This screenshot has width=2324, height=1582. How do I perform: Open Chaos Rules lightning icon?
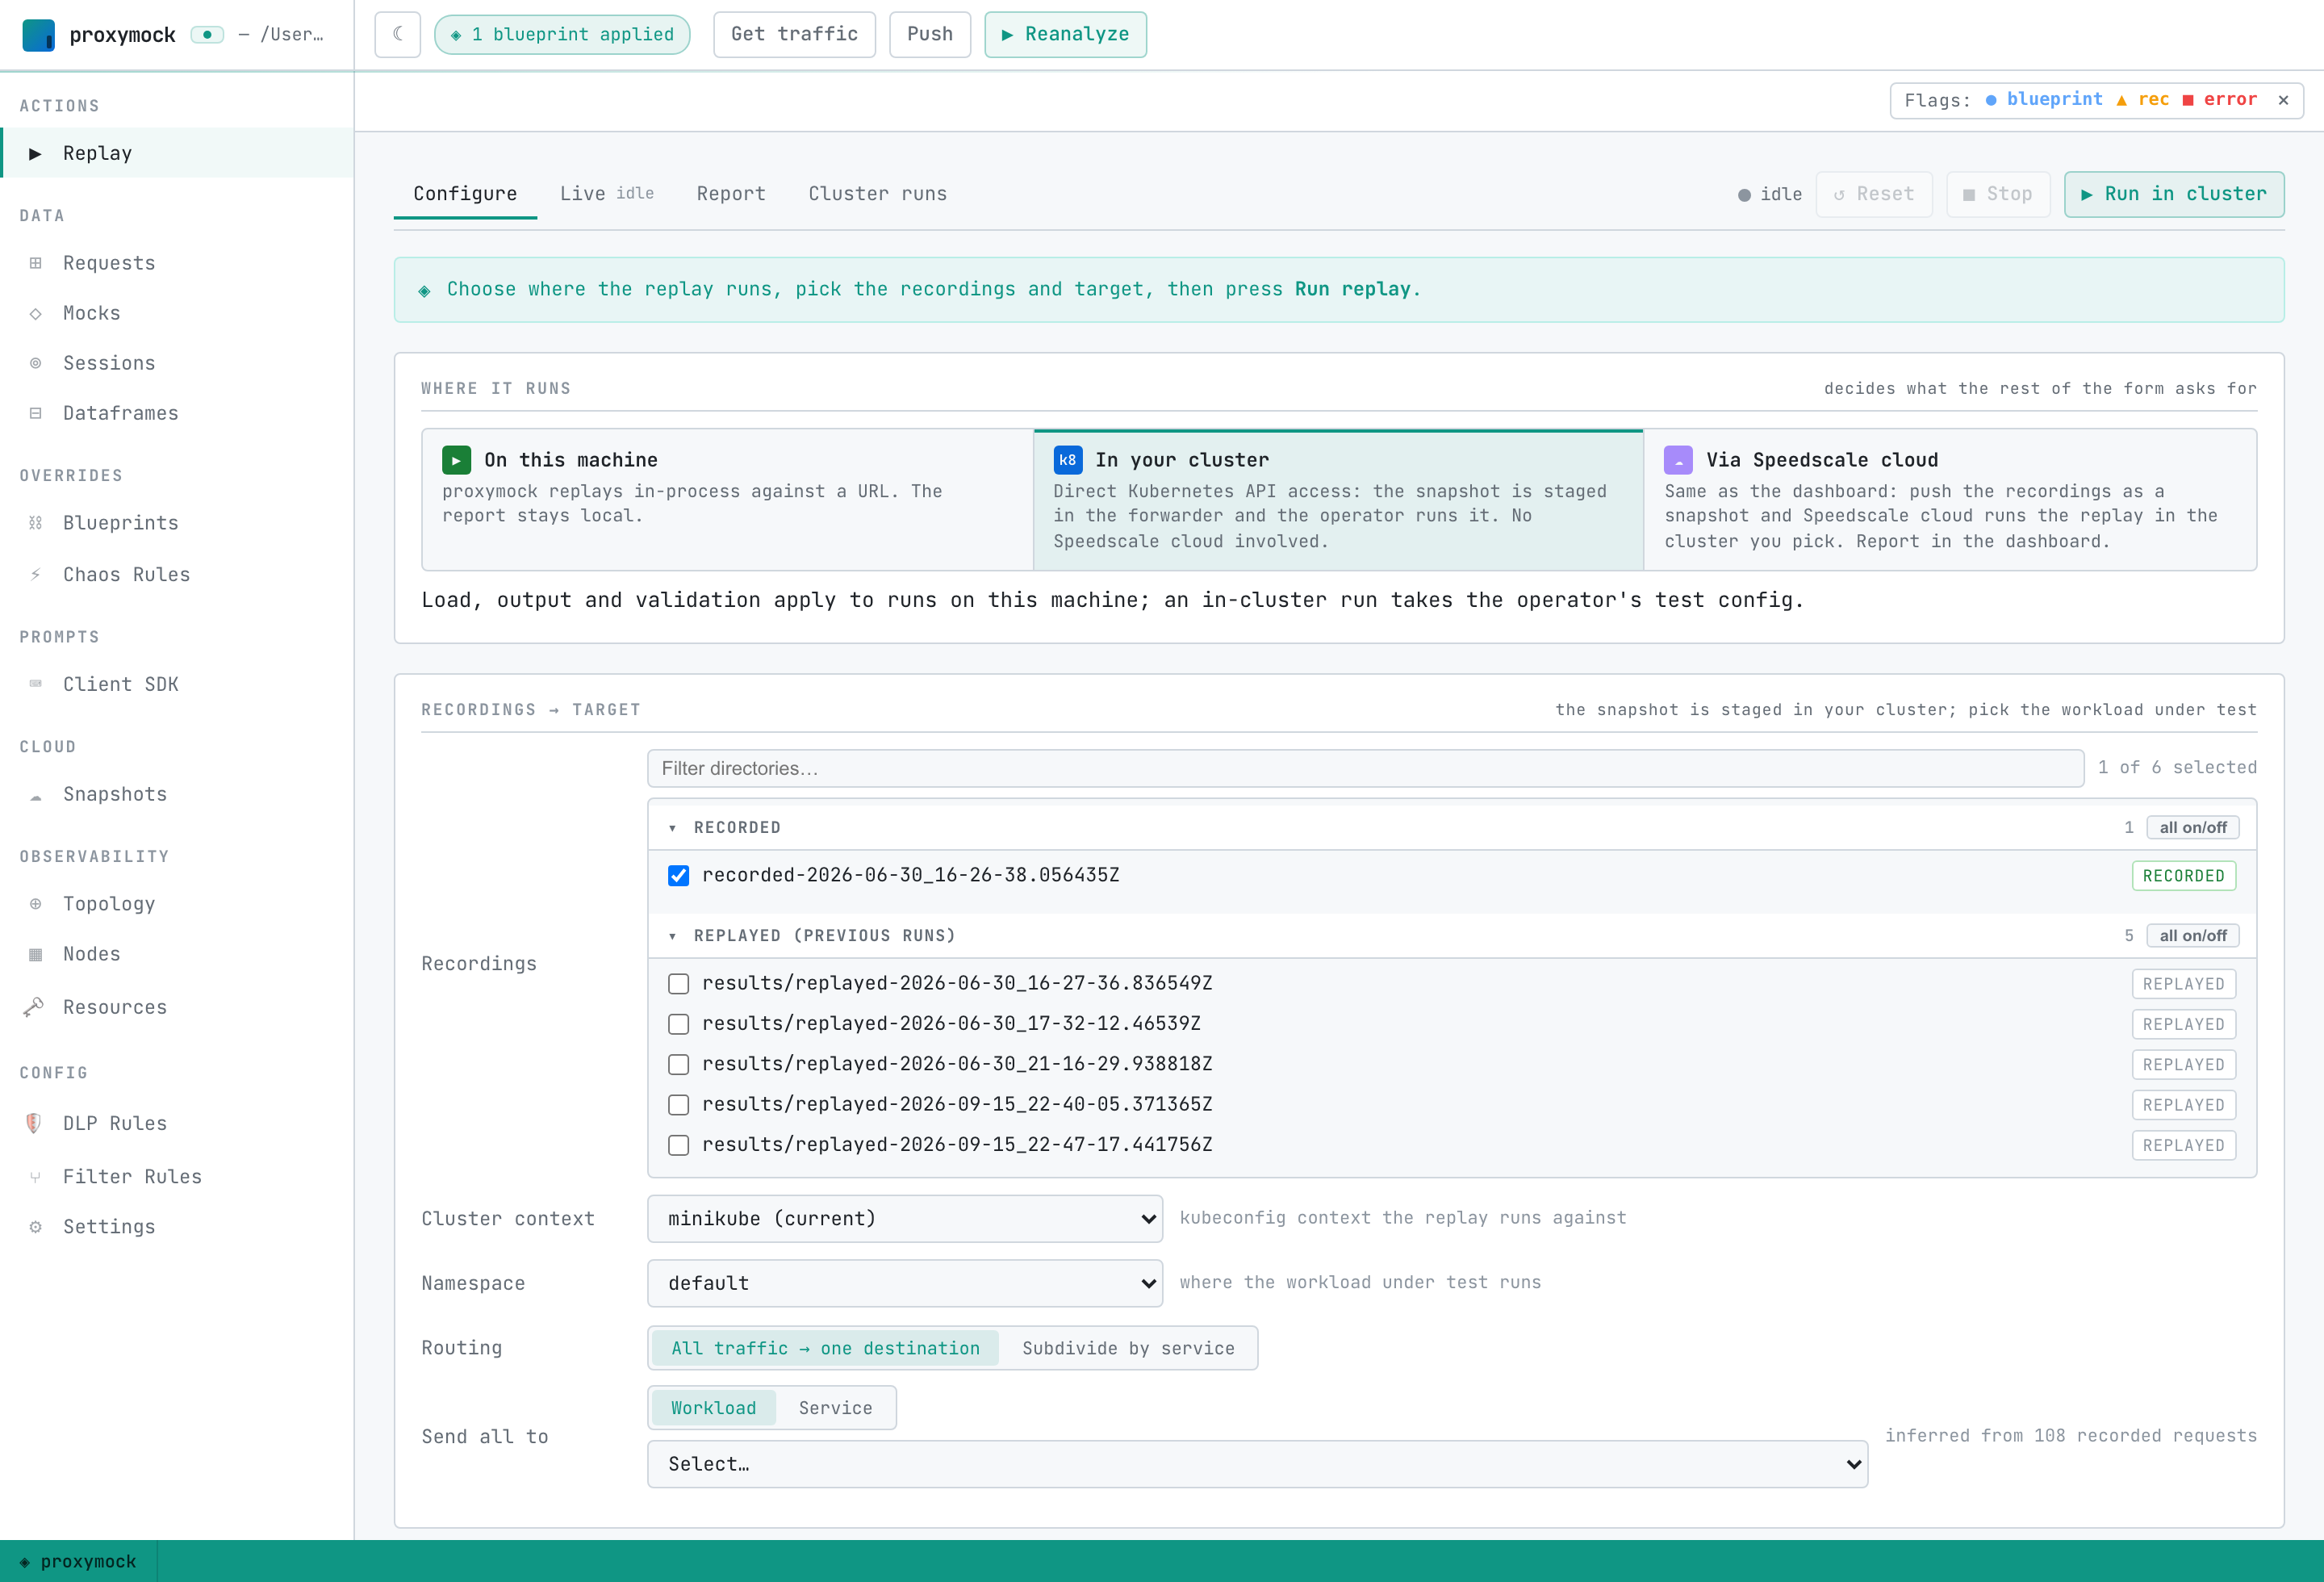pos(36,574)
